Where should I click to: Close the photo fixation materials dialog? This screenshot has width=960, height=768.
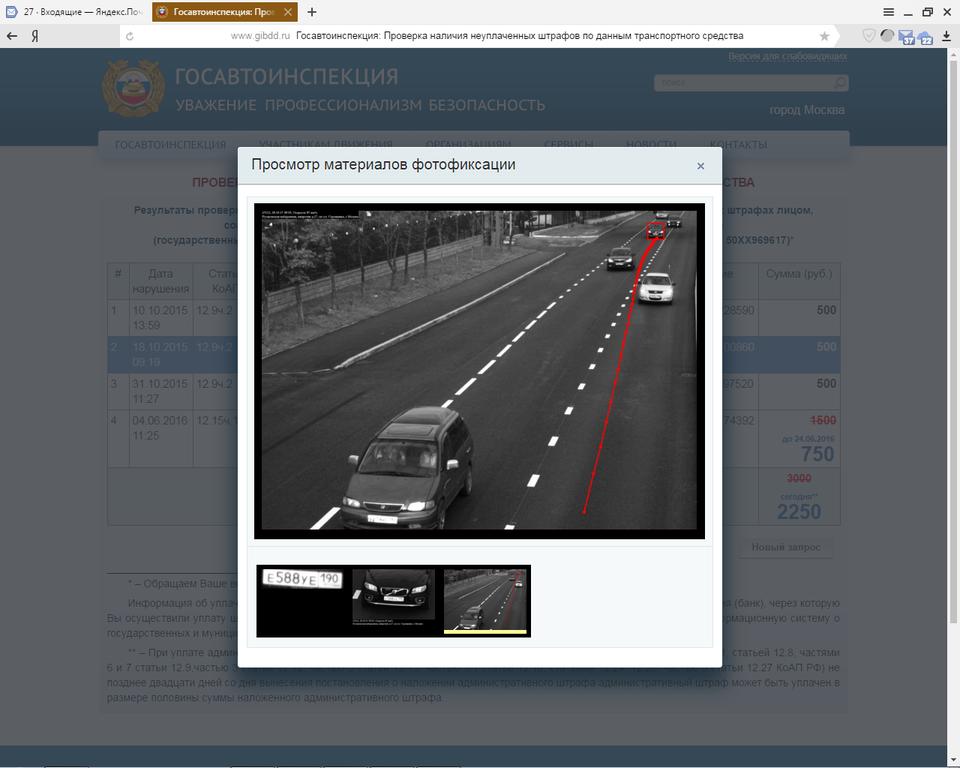point(700,166)
